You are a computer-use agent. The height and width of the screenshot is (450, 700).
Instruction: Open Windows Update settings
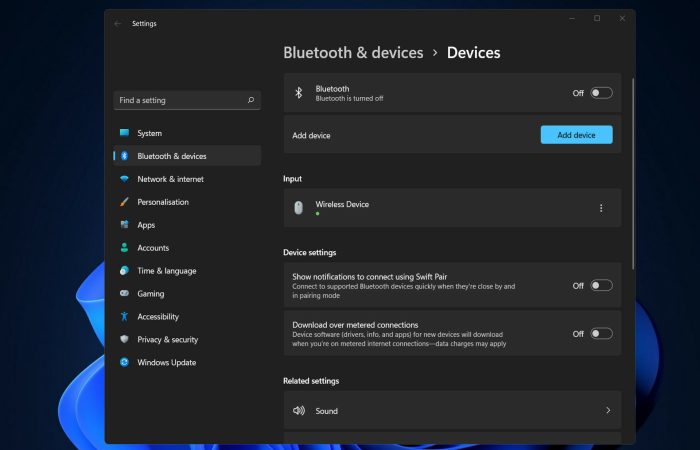point(187,362)
